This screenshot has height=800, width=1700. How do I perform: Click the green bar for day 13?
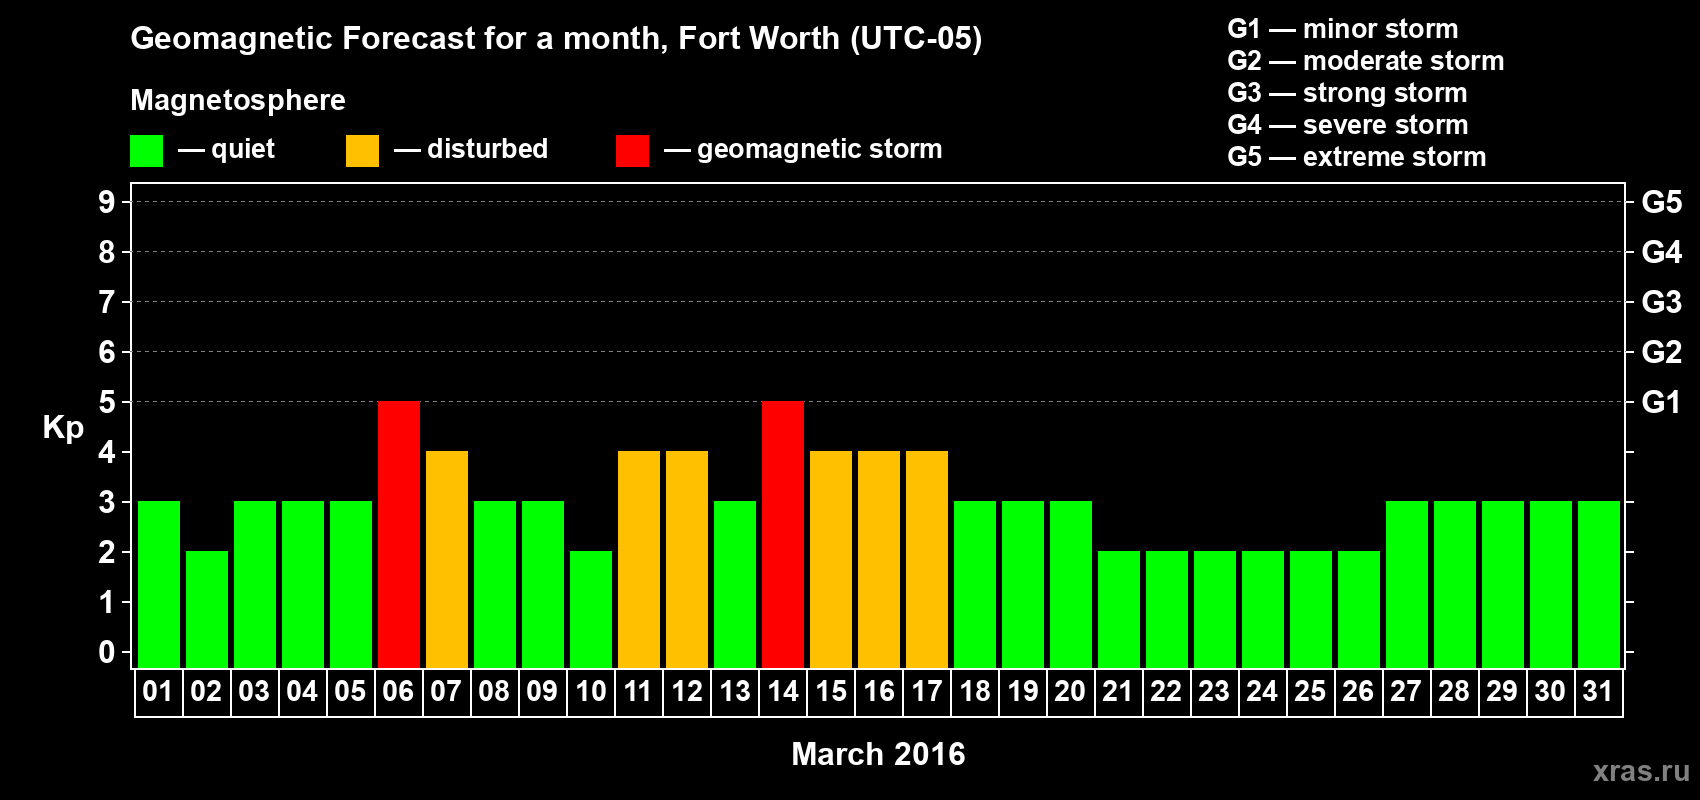pos(735,584)
